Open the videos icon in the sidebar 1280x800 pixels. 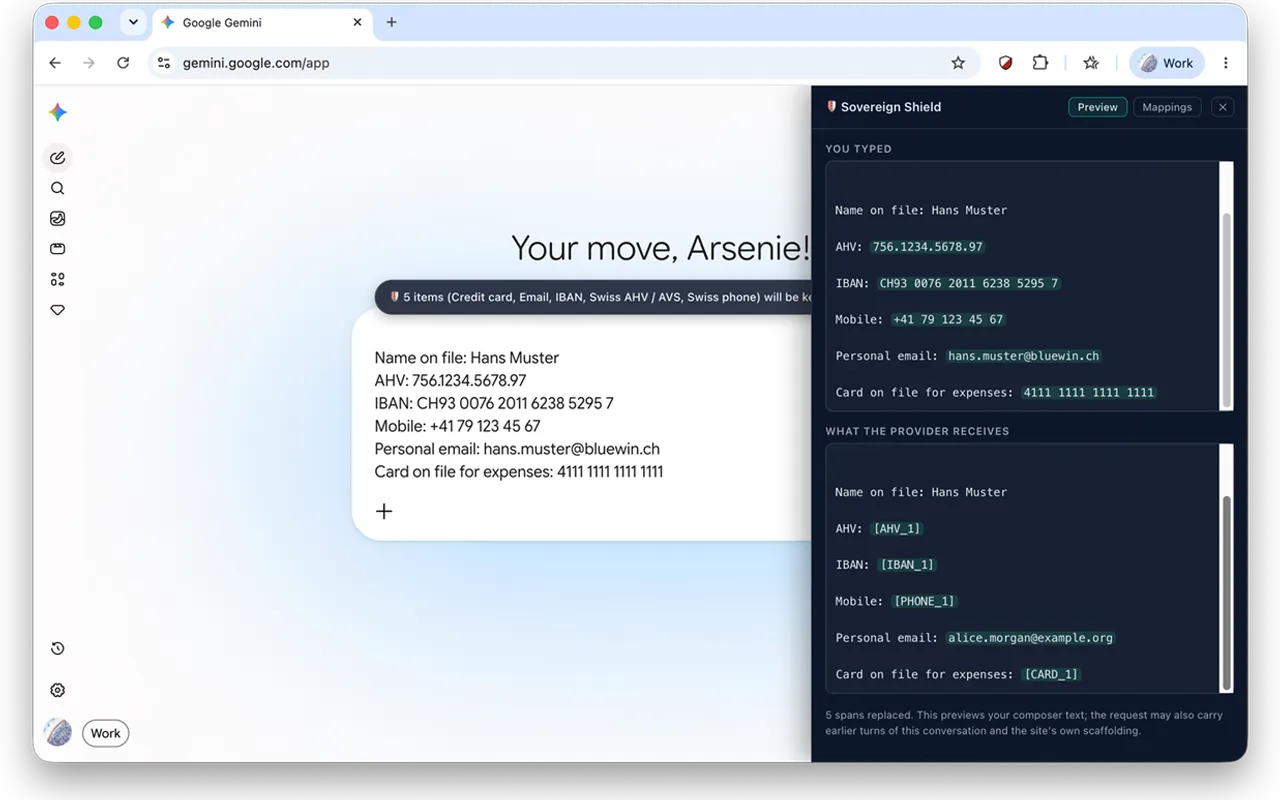(x=58, y=249)
